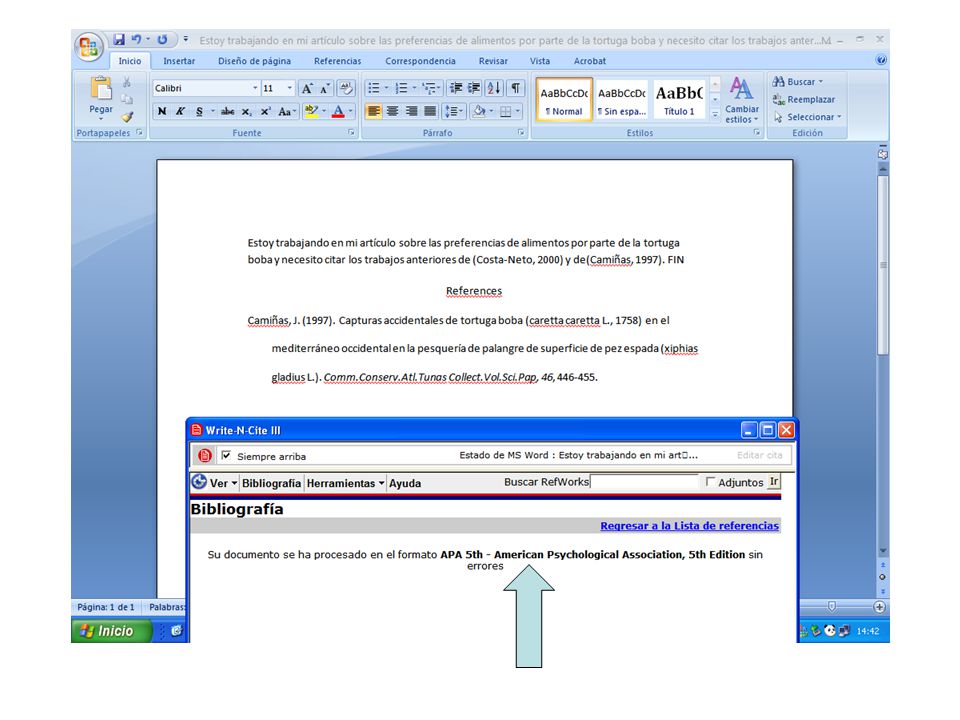The width and height of the screenshot is (960, 720).
Task: Open the change case Aa dropdown
Action: point(286,111)
